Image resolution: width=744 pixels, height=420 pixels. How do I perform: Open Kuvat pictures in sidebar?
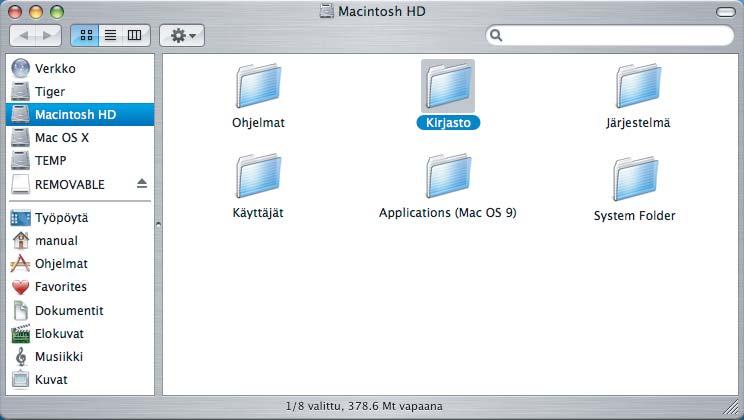(80, 380)
